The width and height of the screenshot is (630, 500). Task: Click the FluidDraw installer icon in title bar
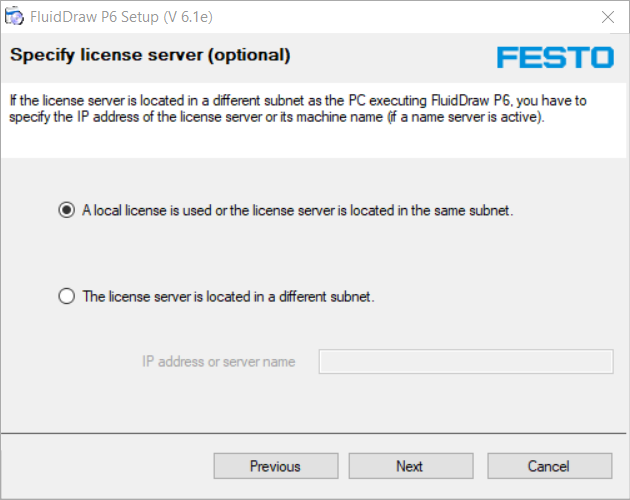click(x=14, y=16)
